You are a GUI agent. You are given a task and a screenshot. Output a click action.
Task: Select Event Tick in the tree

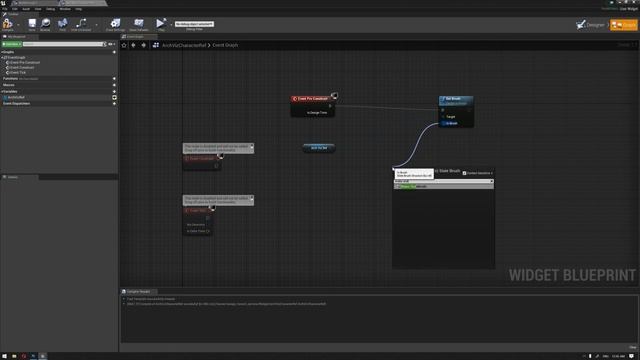pyautogui.click(x=16, y=72)
